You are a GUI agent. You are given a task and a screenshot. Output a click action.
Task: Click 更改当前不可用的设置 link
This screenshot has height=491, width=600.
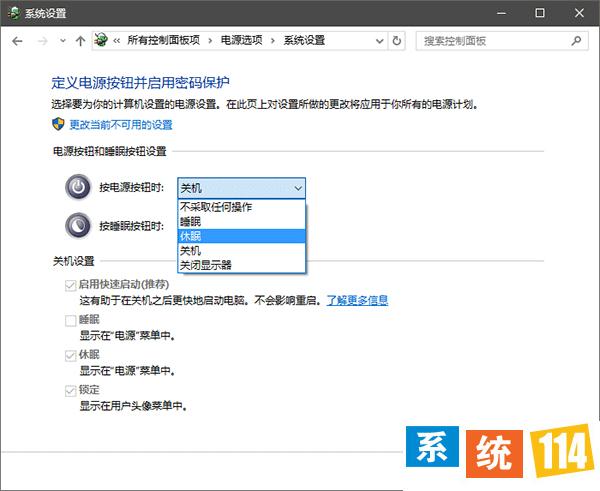tap(121, 125)
